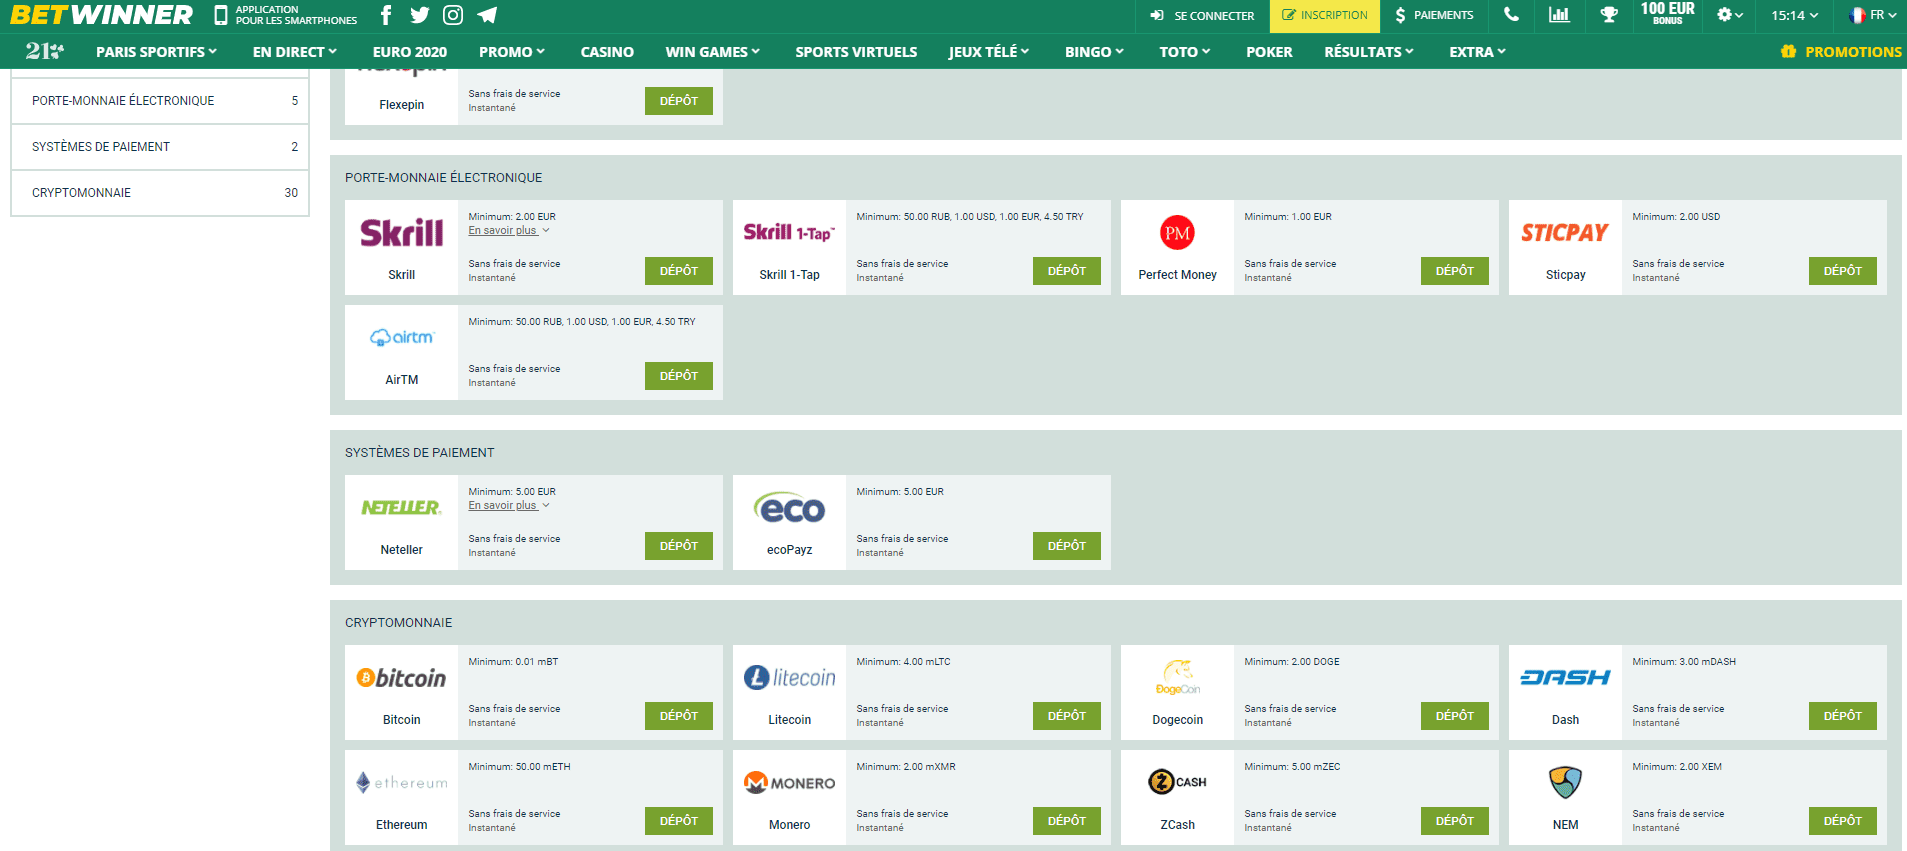Open the Casino section
Viewport: 1907px width, 851px height.
pos(607,52)
